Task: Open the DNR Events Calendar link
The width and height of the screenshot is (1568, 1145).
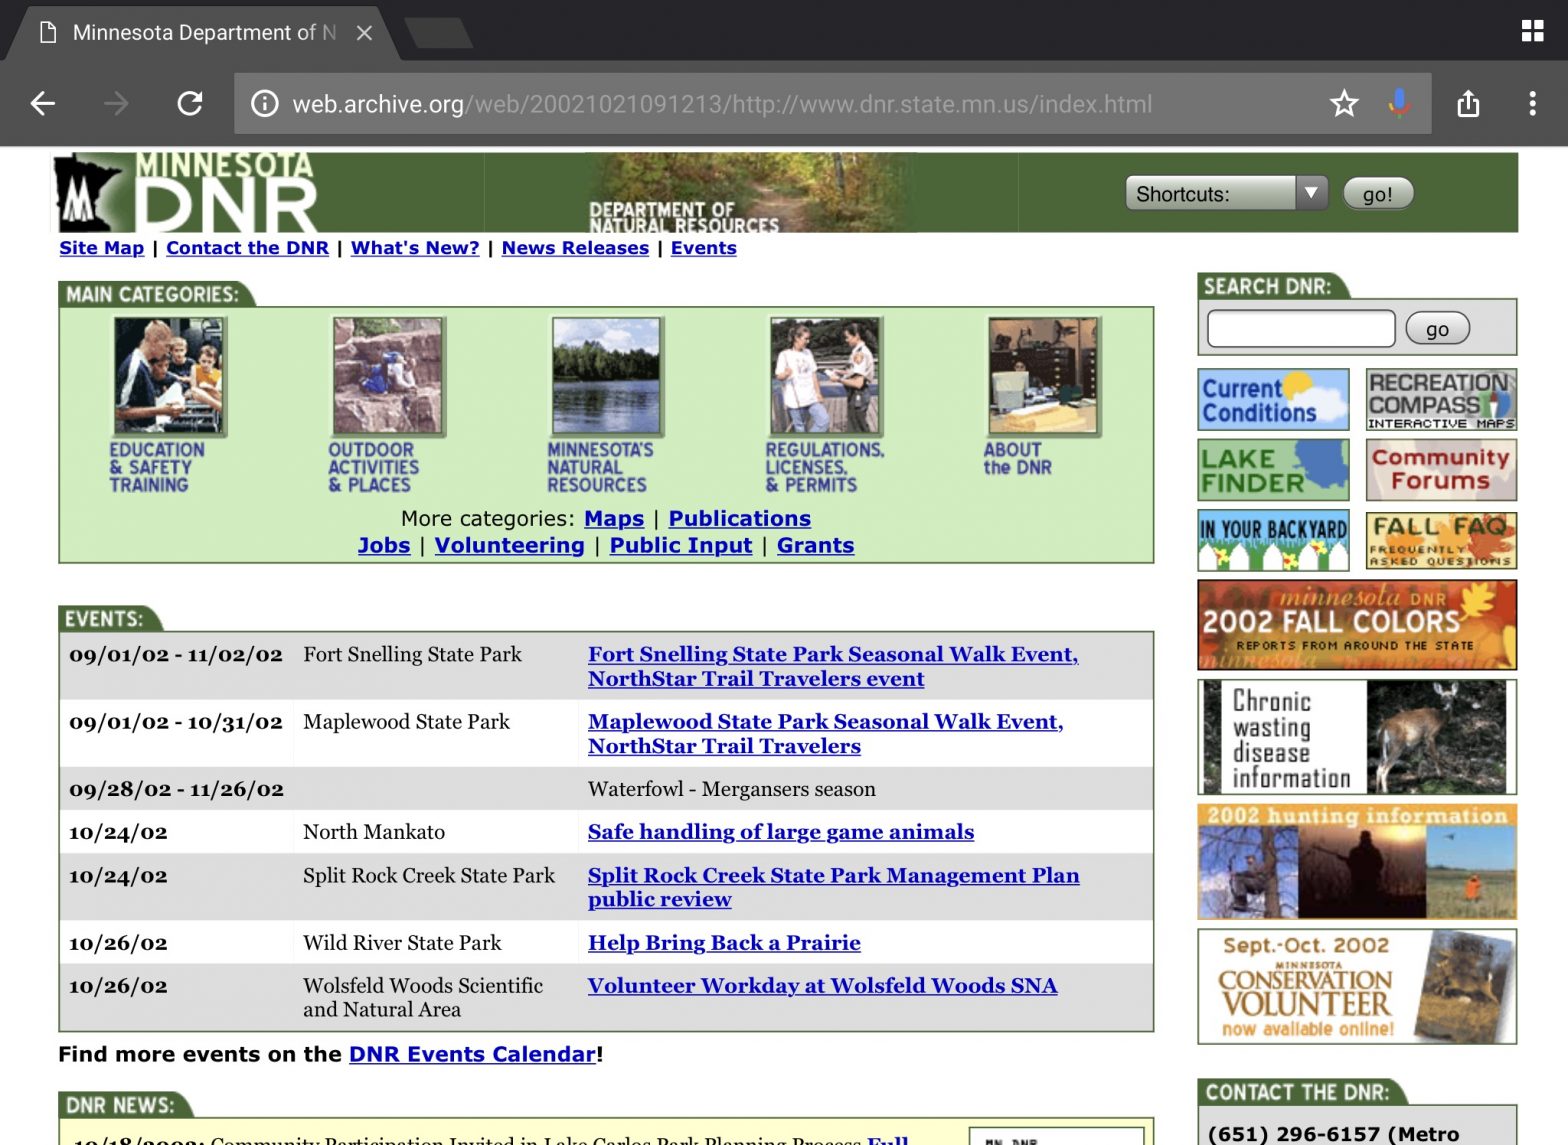Action: point(472,1054)
